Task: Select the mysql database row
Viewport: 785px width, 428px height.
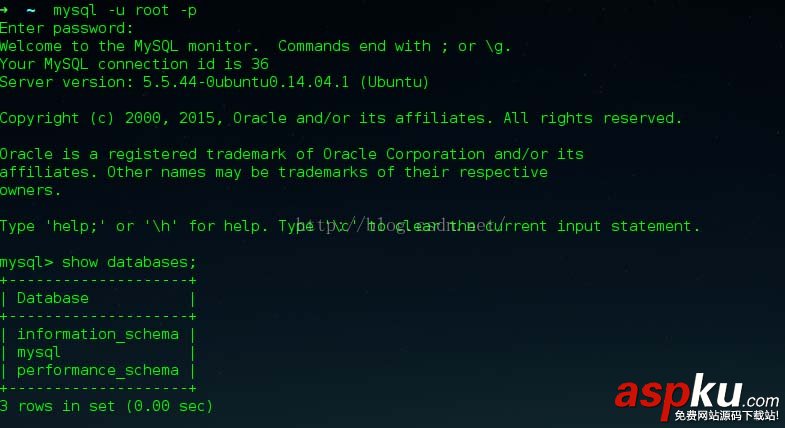Action: click(38, 352)
